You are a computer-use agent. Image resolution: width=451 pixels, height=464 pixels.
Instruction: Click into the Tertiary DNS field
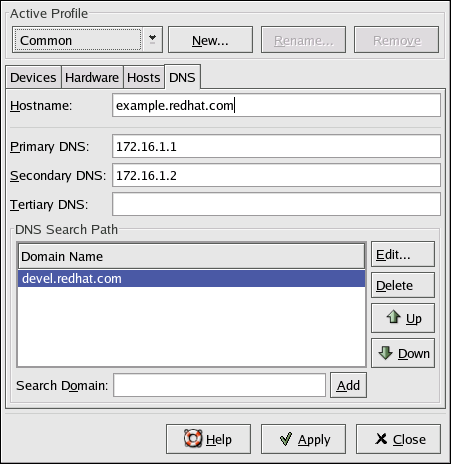click(276, 204)
